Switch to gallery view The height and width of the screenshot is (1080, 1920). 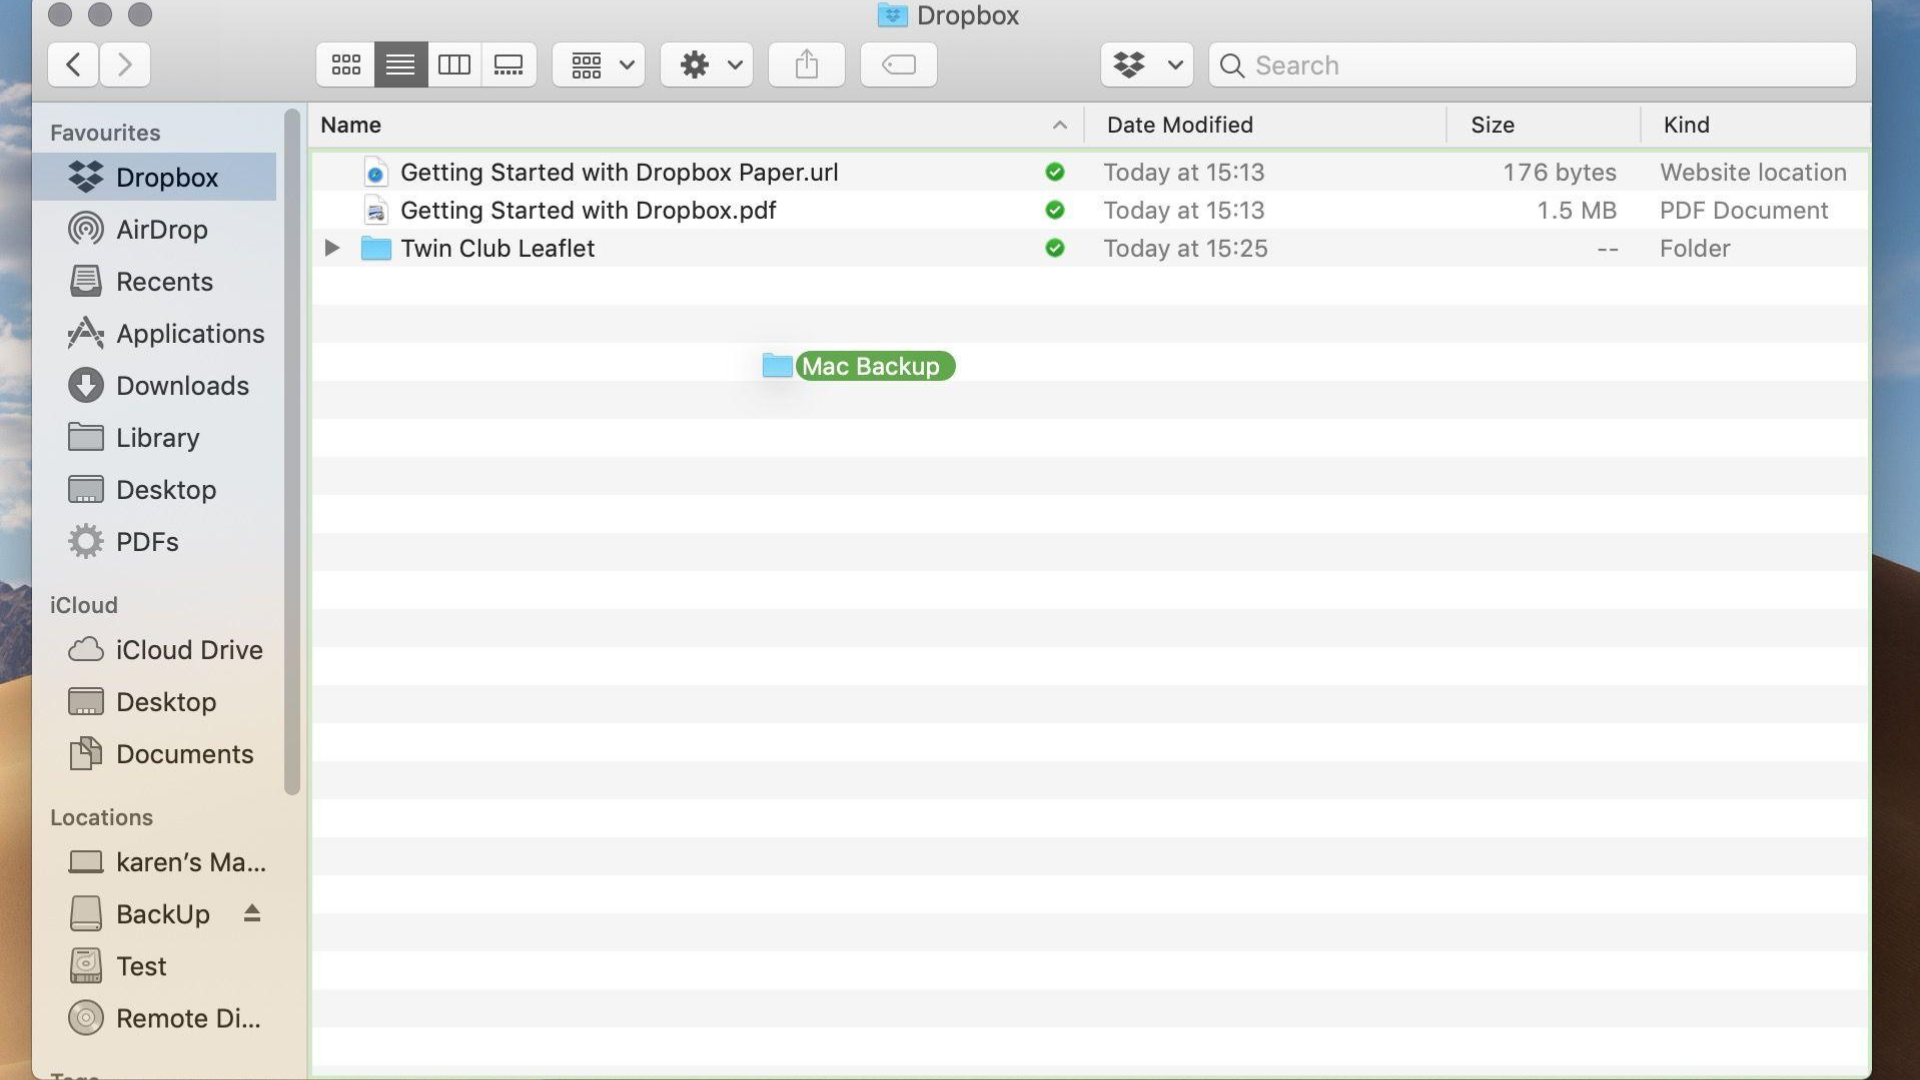pos(509,64)
